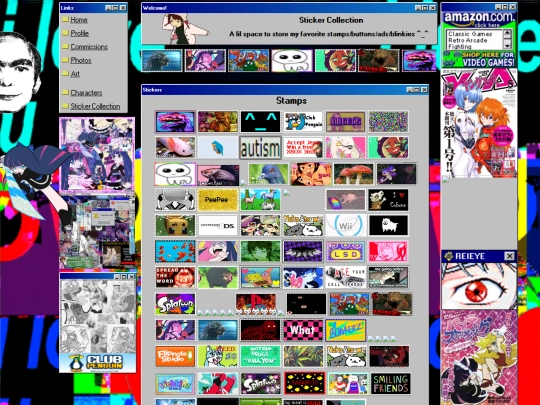This screenshot has height=405, width=540.
Task: Click the Amazon list scroll down arrow
Action: (x=507, y=45)
